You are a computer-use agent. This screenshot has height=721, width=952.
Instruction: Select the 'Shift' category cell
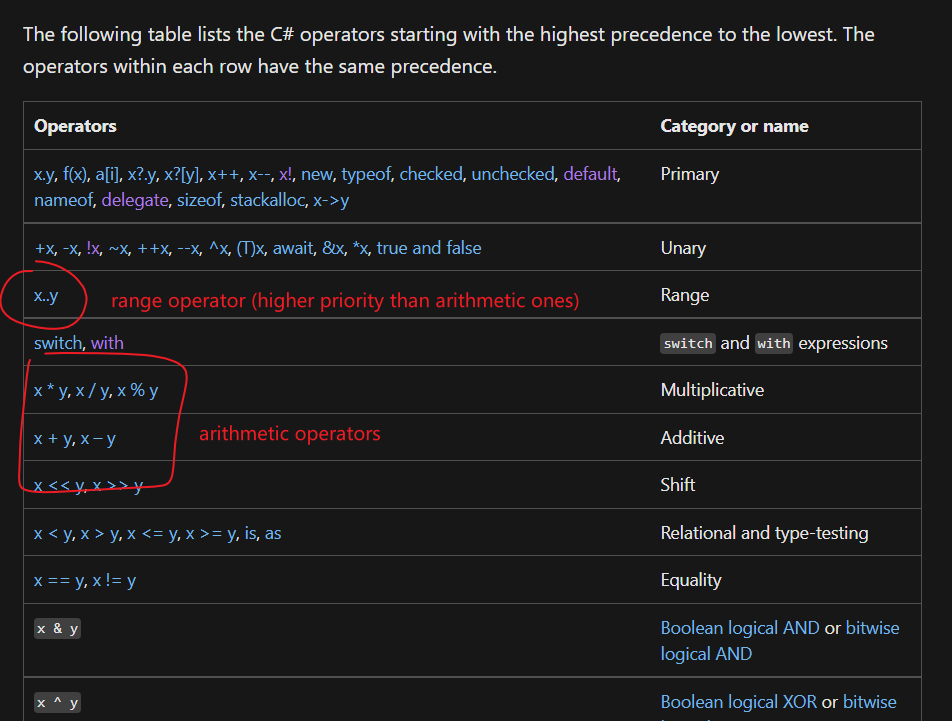coord(678,485)
